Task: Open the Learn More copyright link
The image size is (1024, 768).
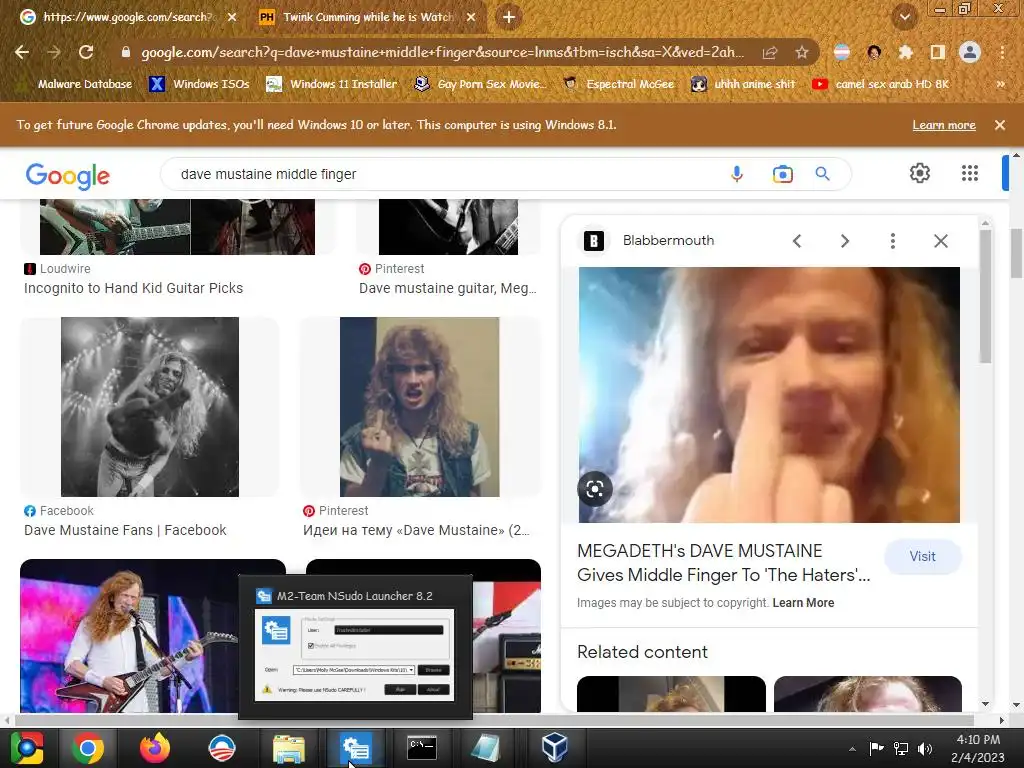Action: (803, 603)
